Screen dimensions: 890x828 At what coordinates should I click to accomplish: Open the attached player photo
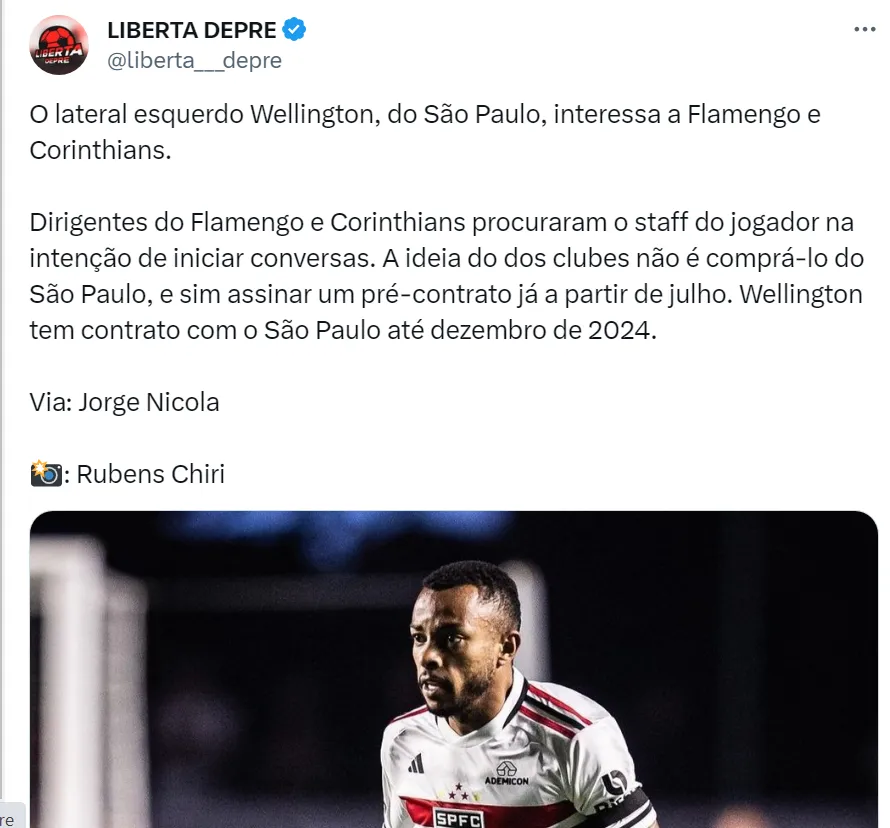click(454, 669)
